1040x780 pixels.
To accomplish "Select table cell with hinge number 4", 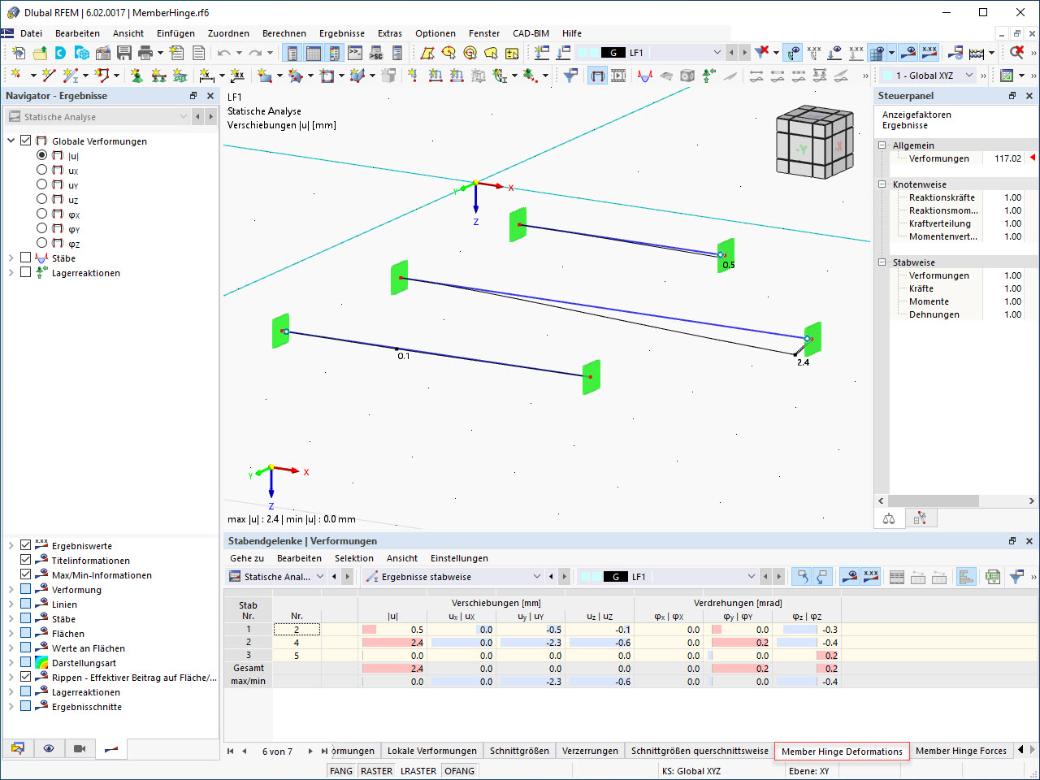I will [x=296, y=643].
